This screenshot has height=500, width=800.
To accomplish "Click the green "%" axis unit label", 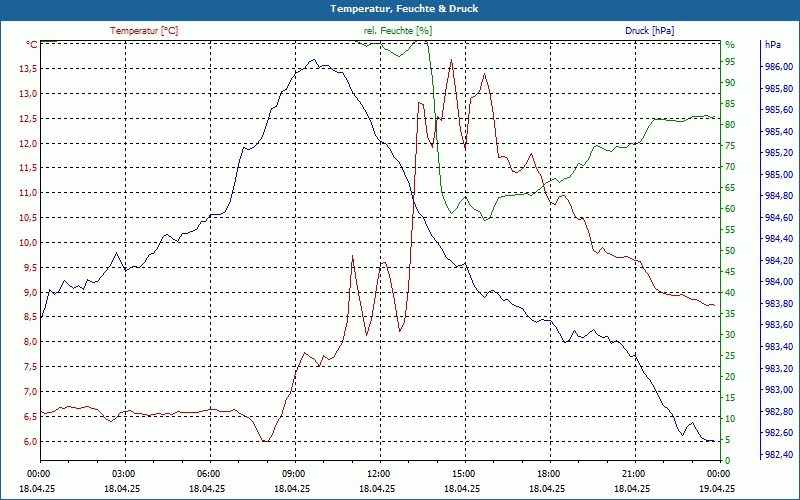I will (730, 45).
